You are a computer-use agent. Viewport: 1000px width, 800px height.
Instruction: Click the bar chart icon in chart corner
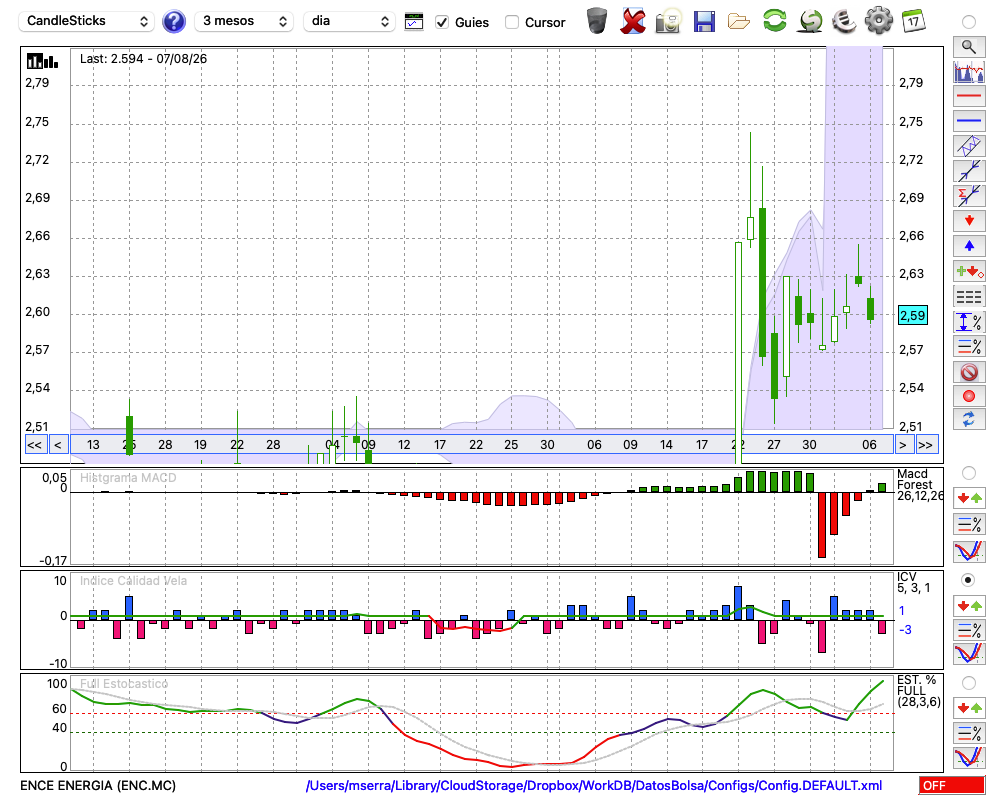click(x=42, y=61)
